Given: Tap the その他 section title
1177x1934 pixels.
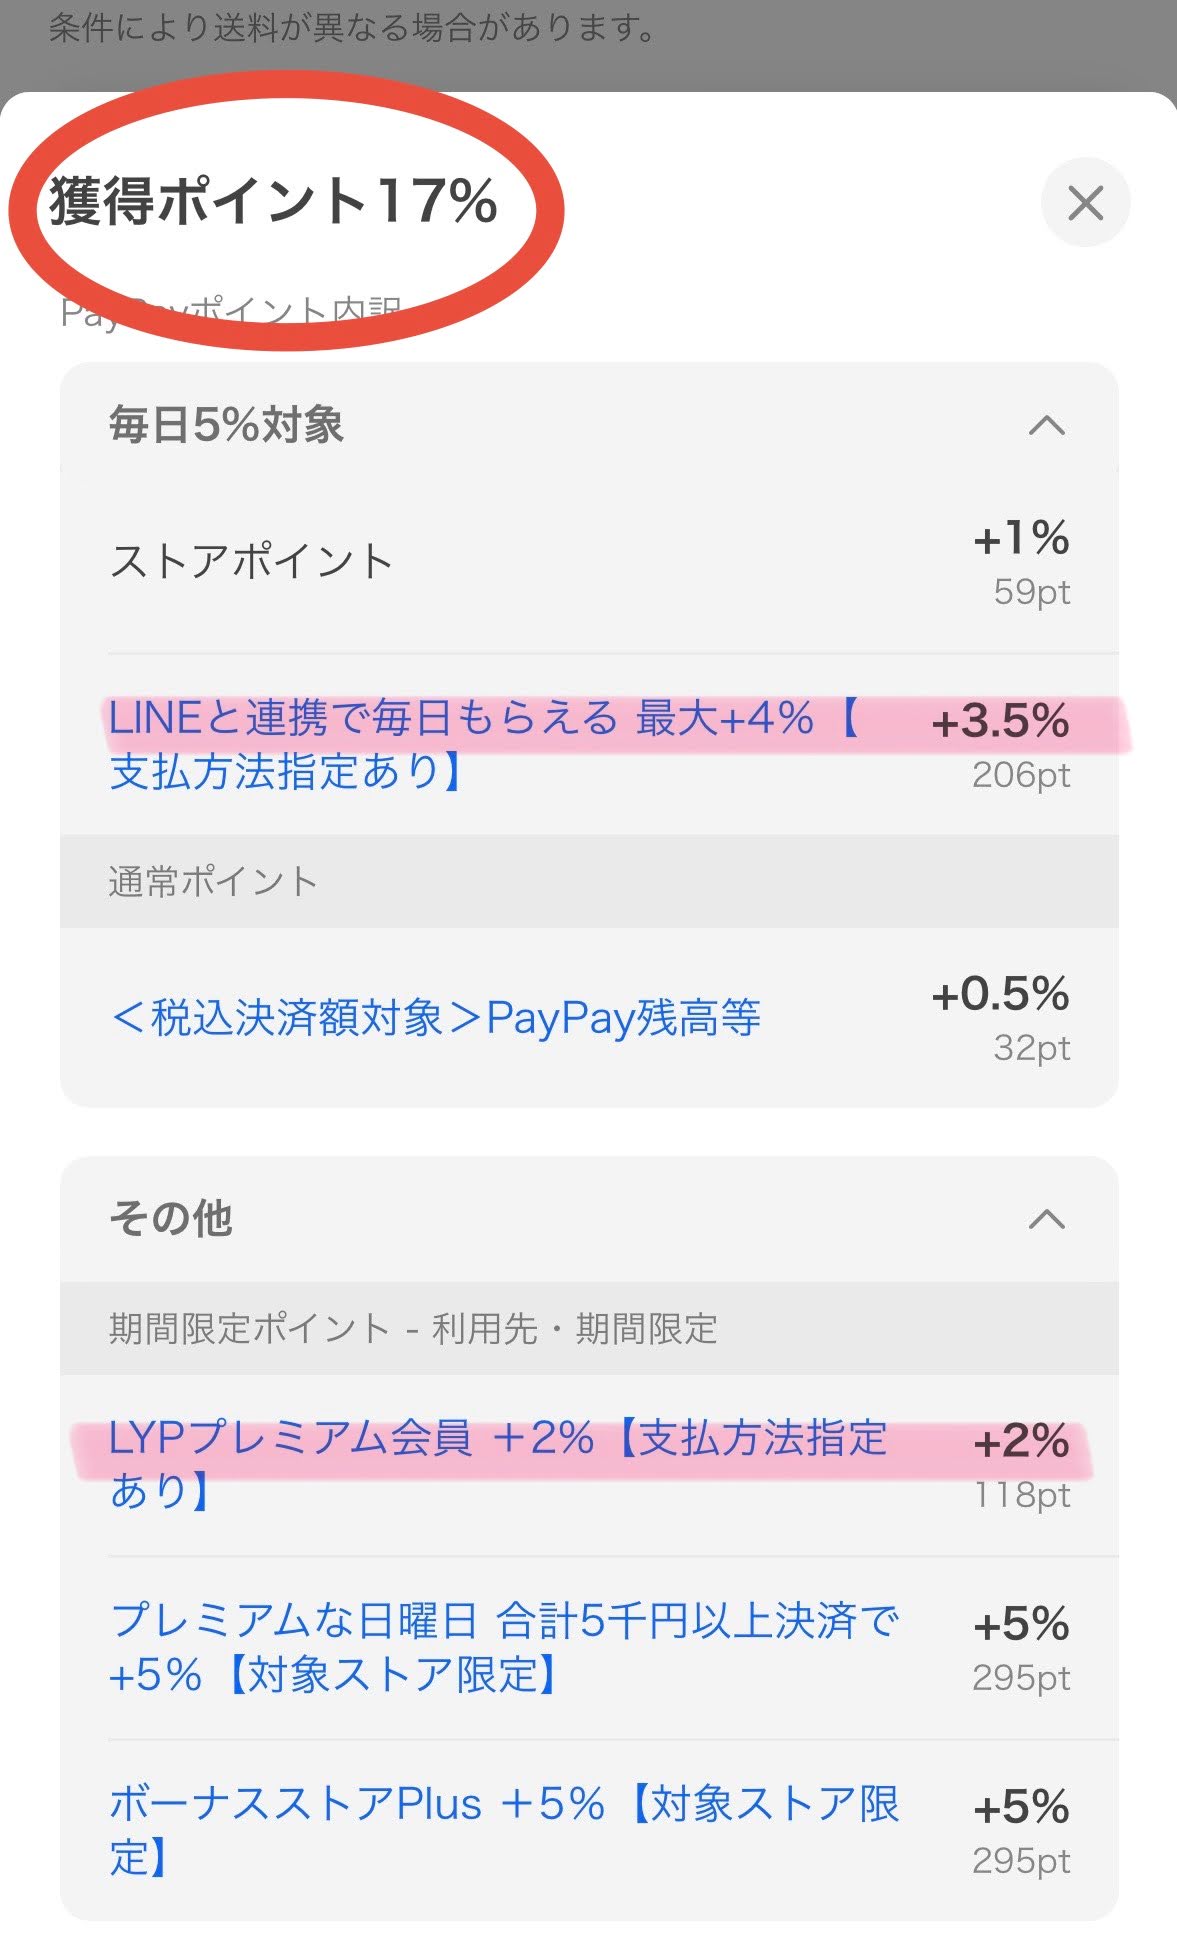Looking at the screenshot, I should pos(171,1219).
